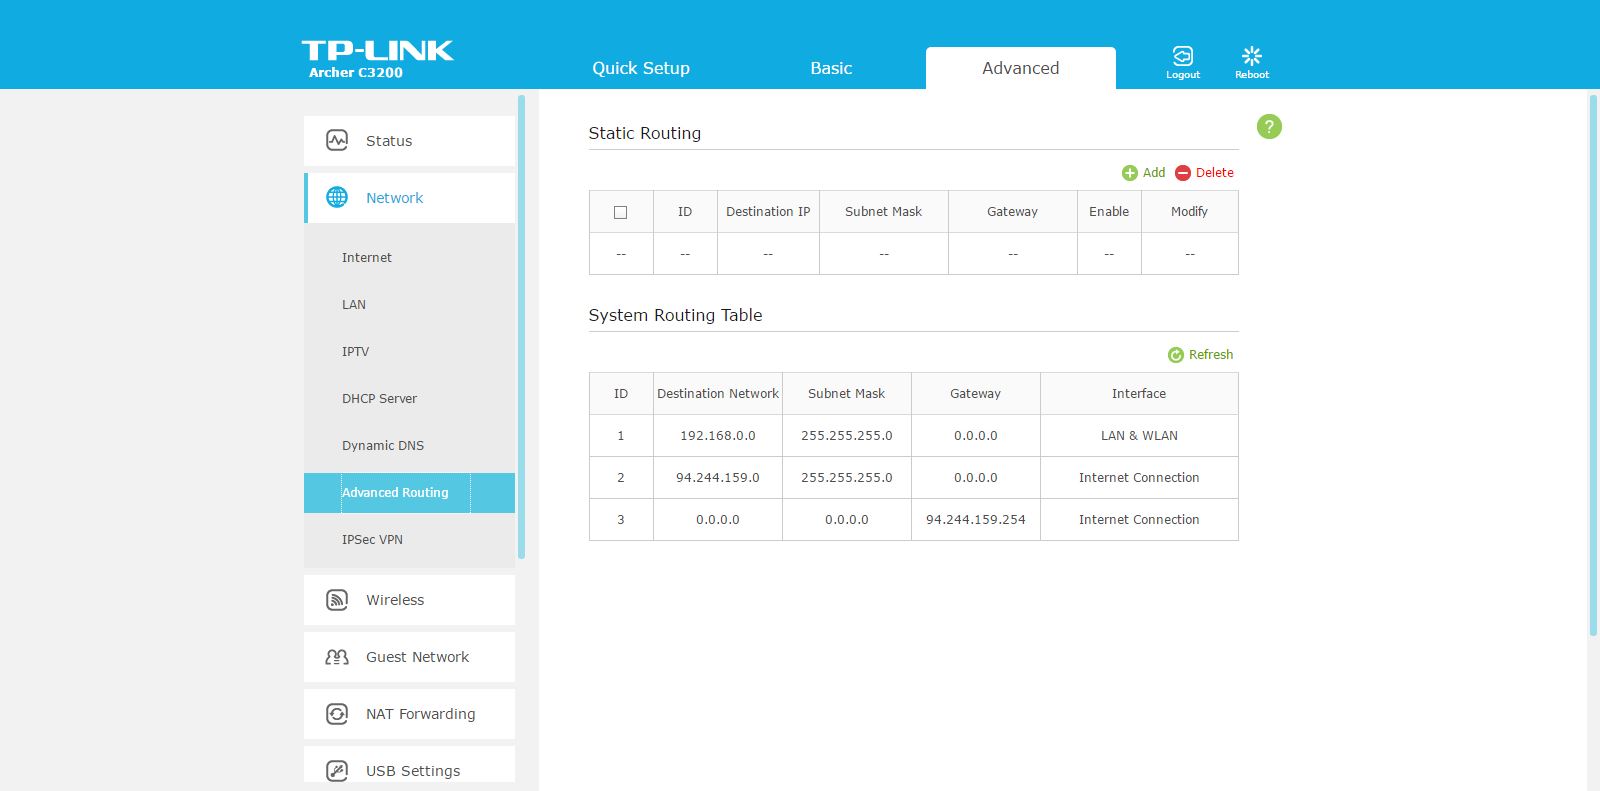Click the LAN & WLAN interface cell

tap(1139, 436)
